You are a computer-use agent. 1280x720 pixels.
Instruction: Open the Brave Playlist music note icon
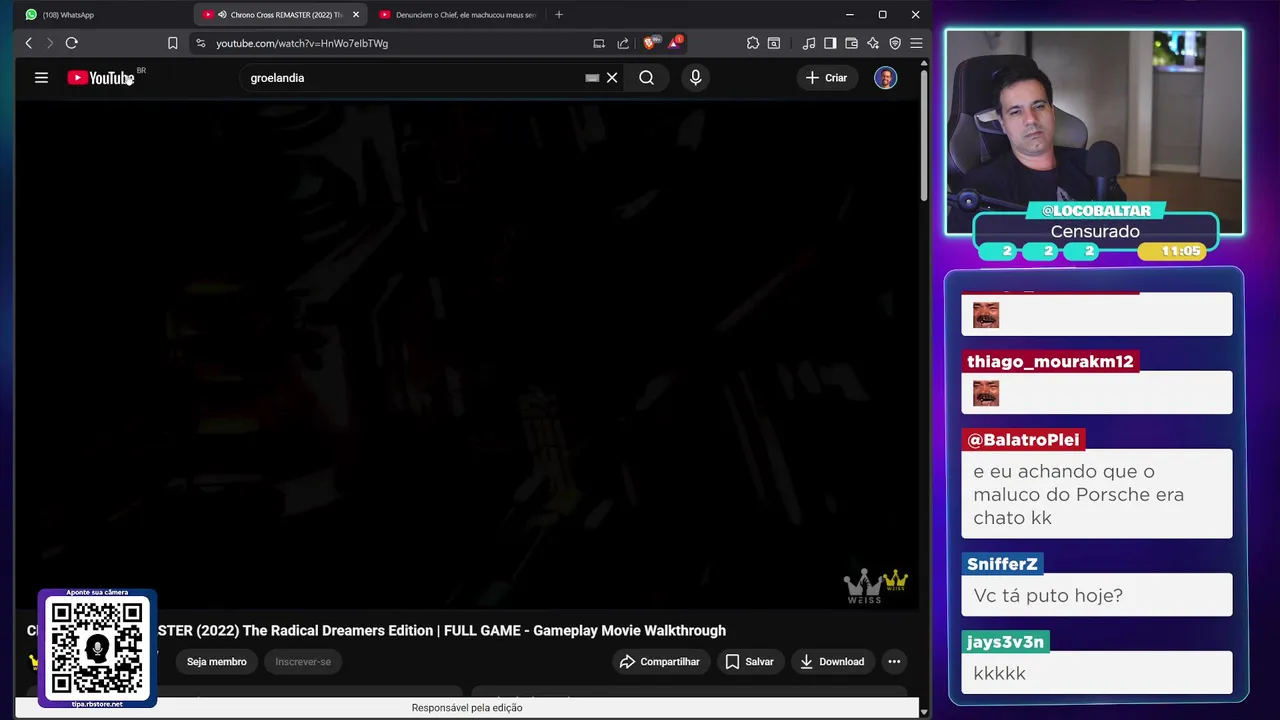[809, 43]
